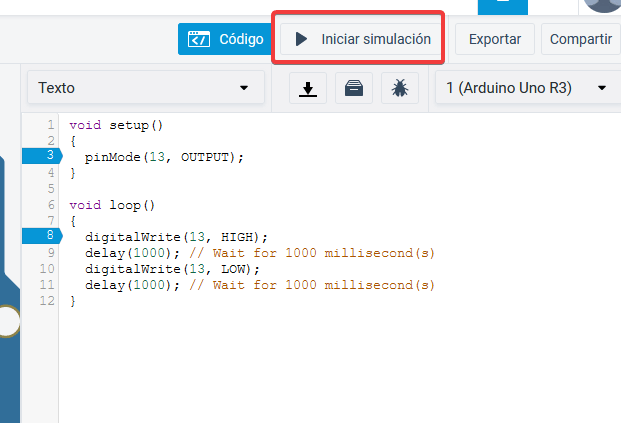Click the Compartir button
Viewport: 621px width, 423px height.
pos(581,39)
